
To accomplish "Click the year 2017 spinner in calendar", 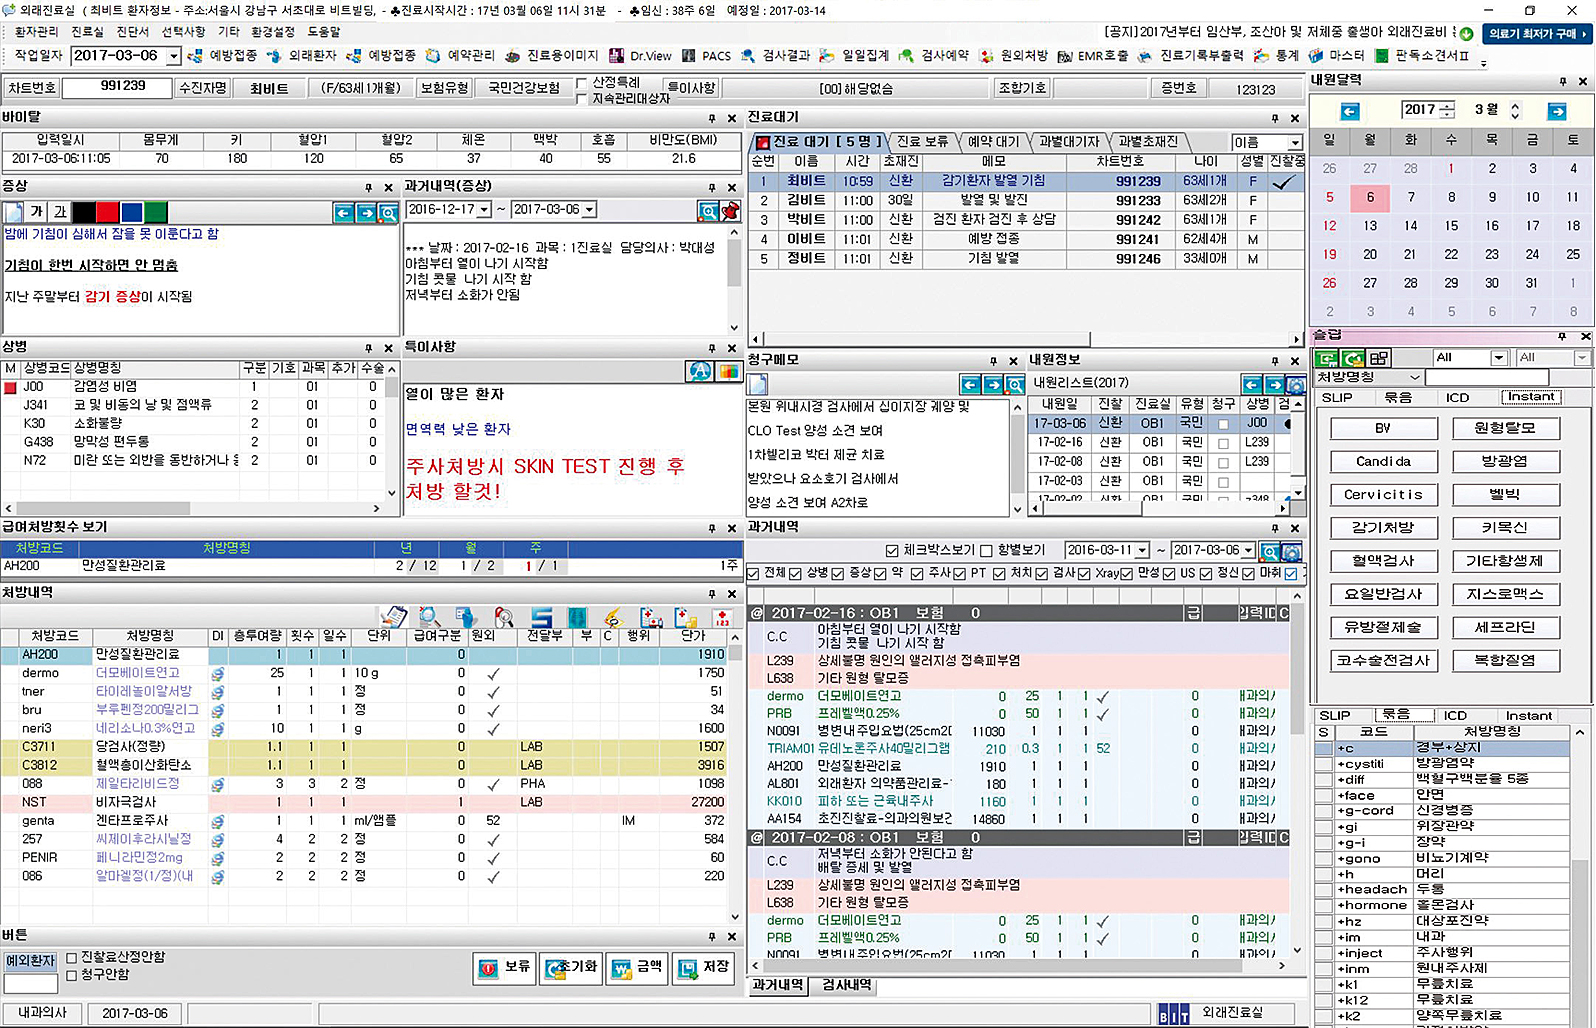I will tap(1448, 110).
